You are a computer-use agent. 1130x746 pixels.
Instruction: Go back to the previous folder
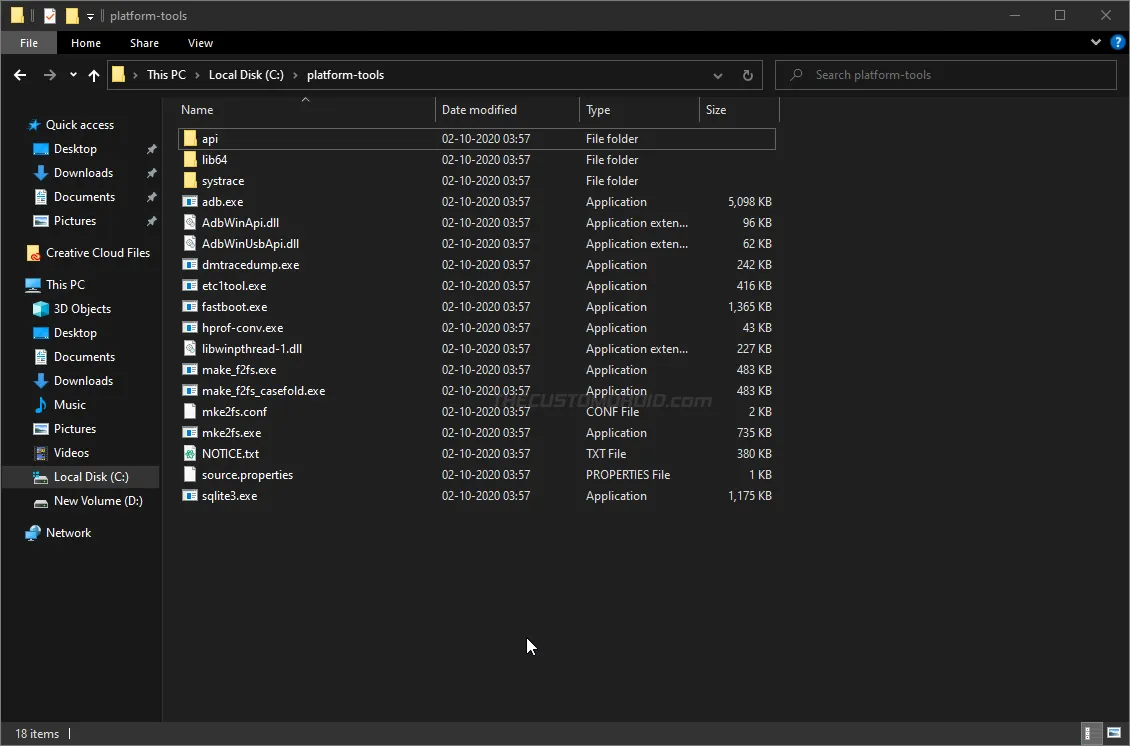coord(20,75)
